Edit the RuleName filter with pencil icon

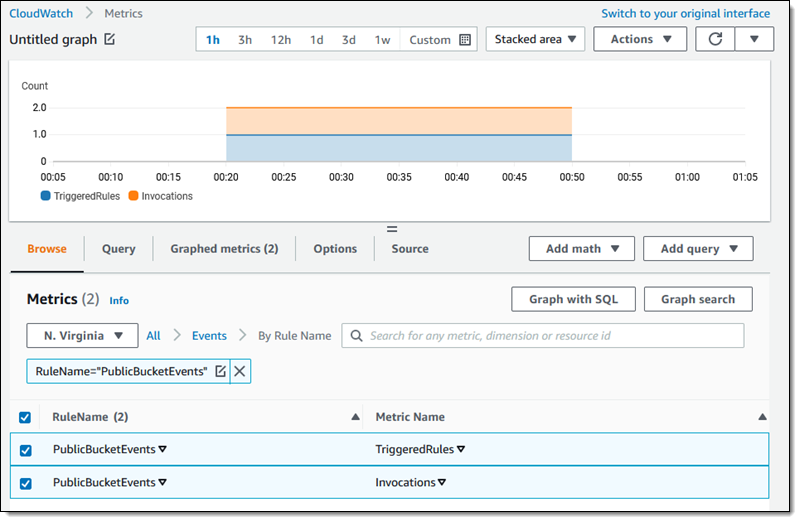point(220,371)
